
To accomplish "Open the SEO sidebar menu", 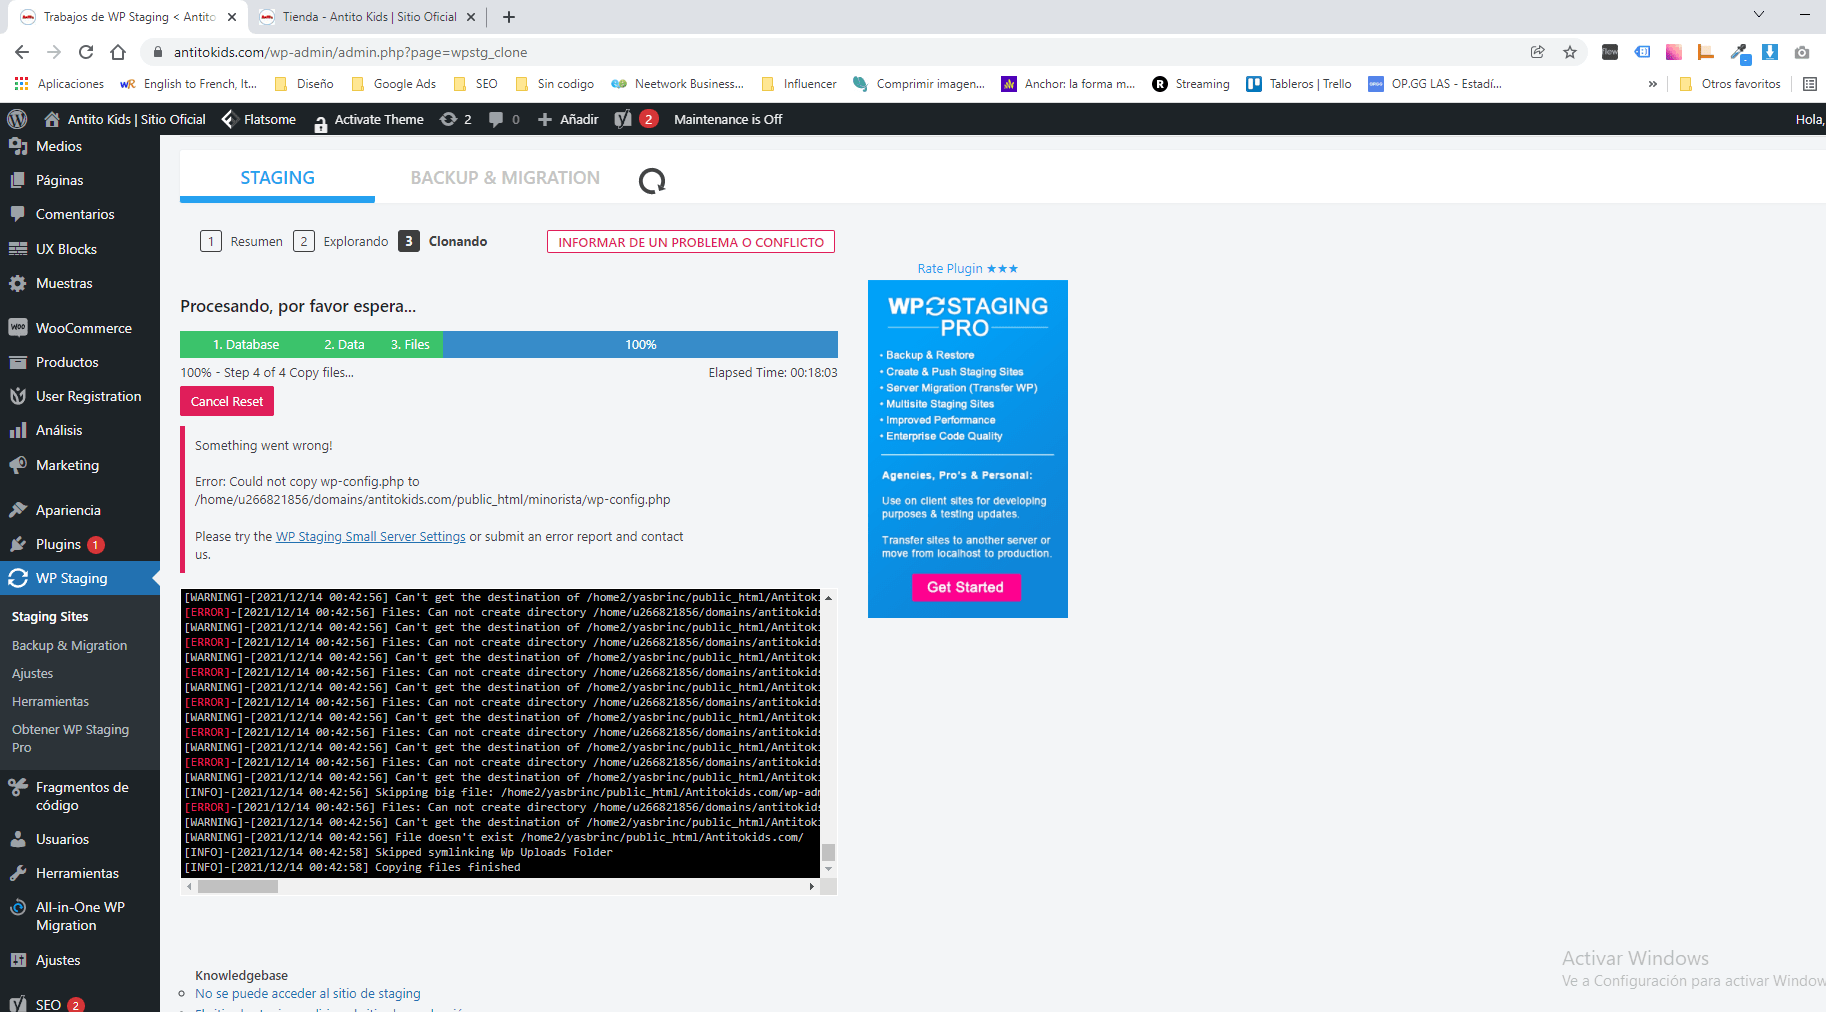I will coord(48,1004).
